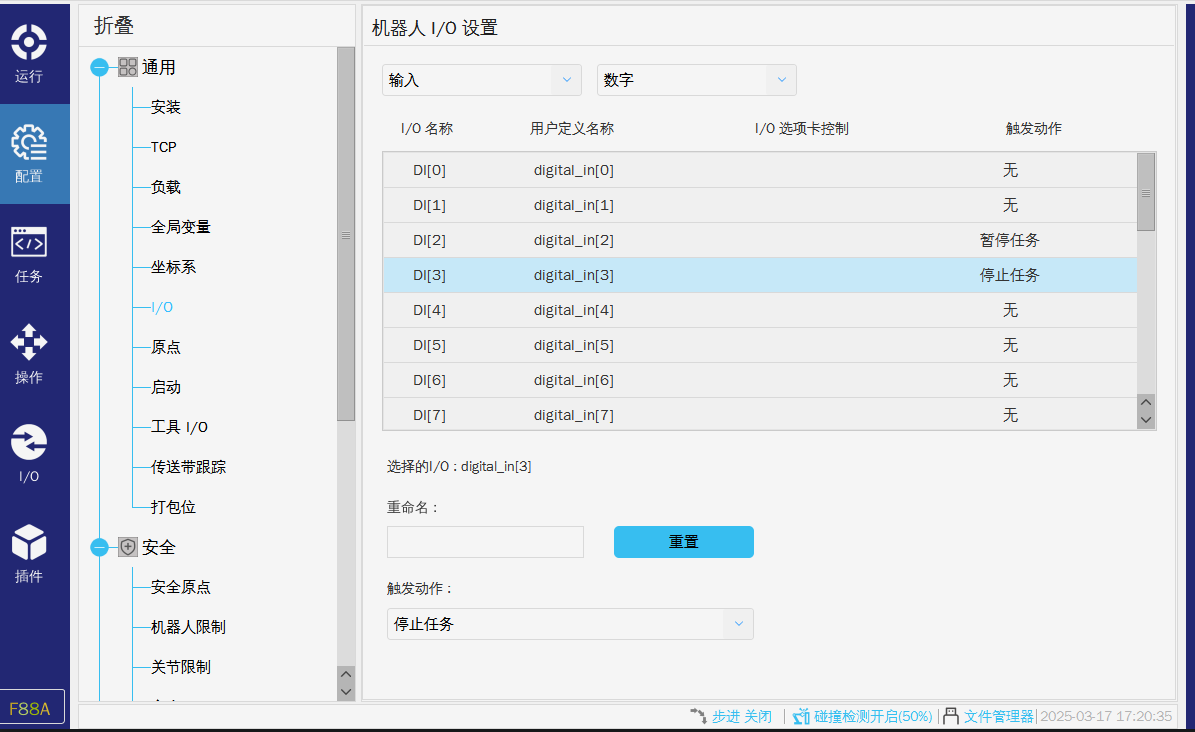Open the 任务 (Task) code icon
The image size is (1195, 732).
coord(29,244)
